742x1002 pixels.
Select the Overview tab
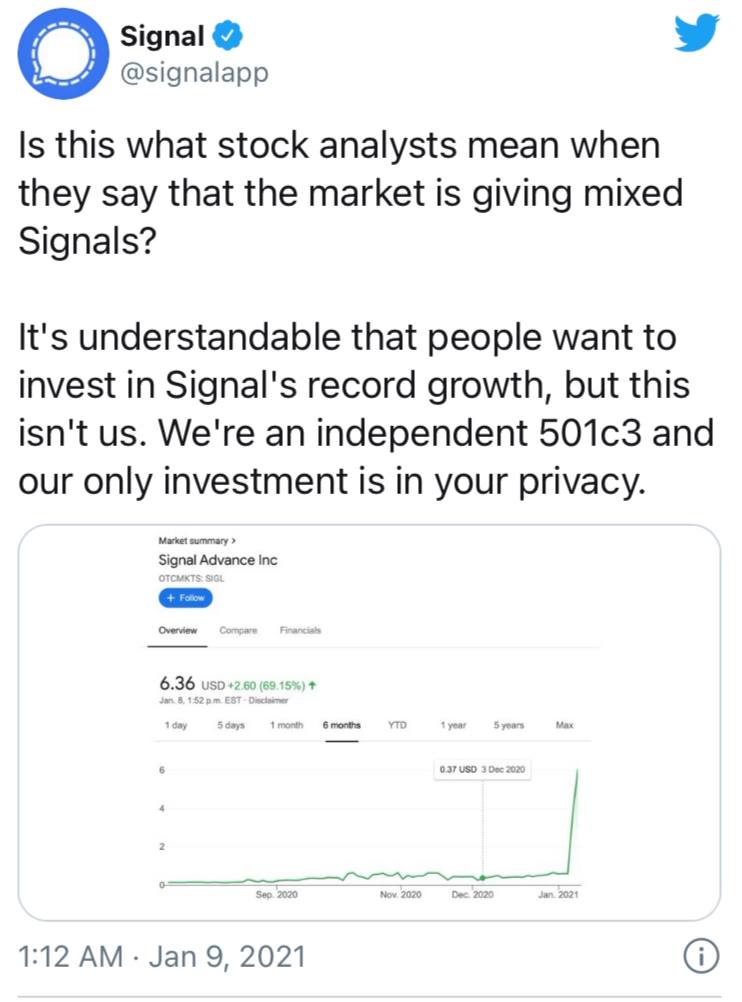178,630
